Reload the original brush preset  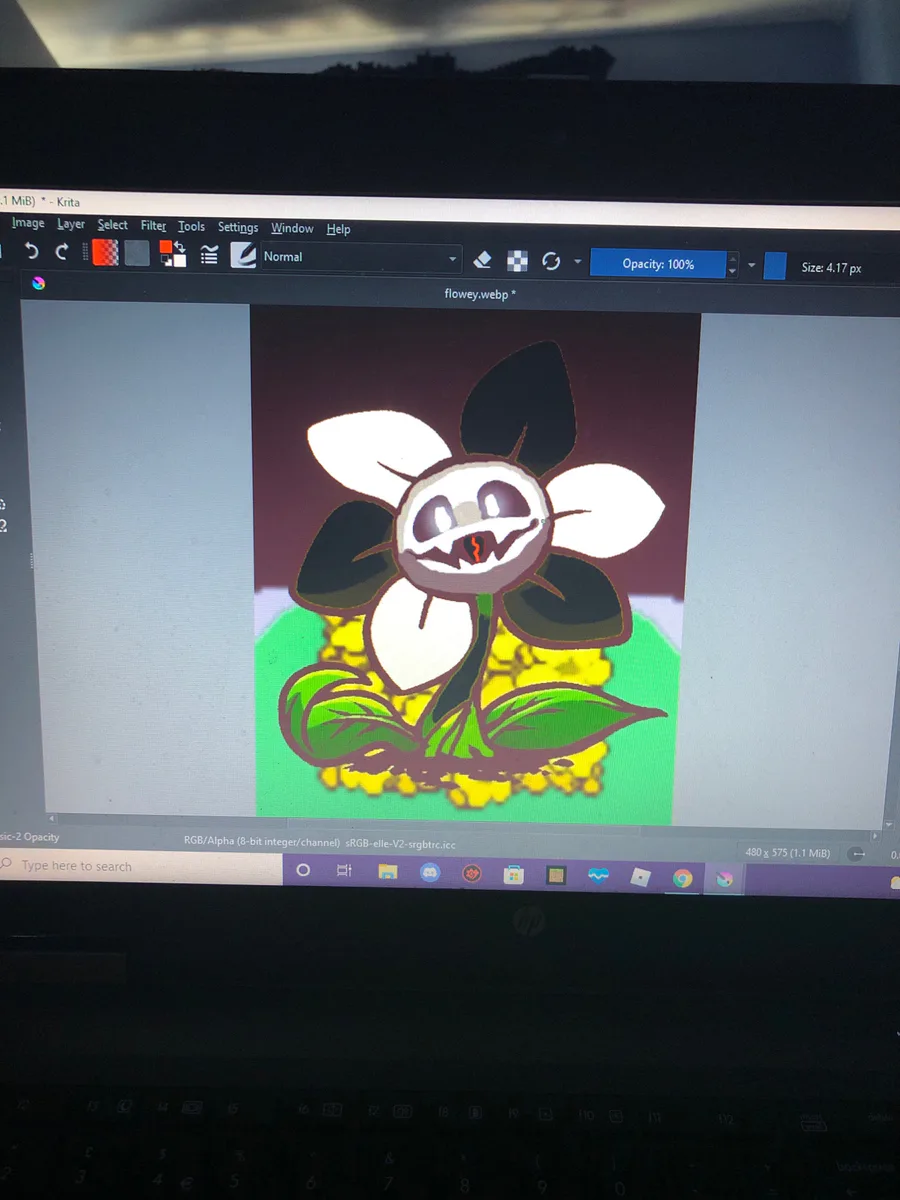[x=550, y=262]
